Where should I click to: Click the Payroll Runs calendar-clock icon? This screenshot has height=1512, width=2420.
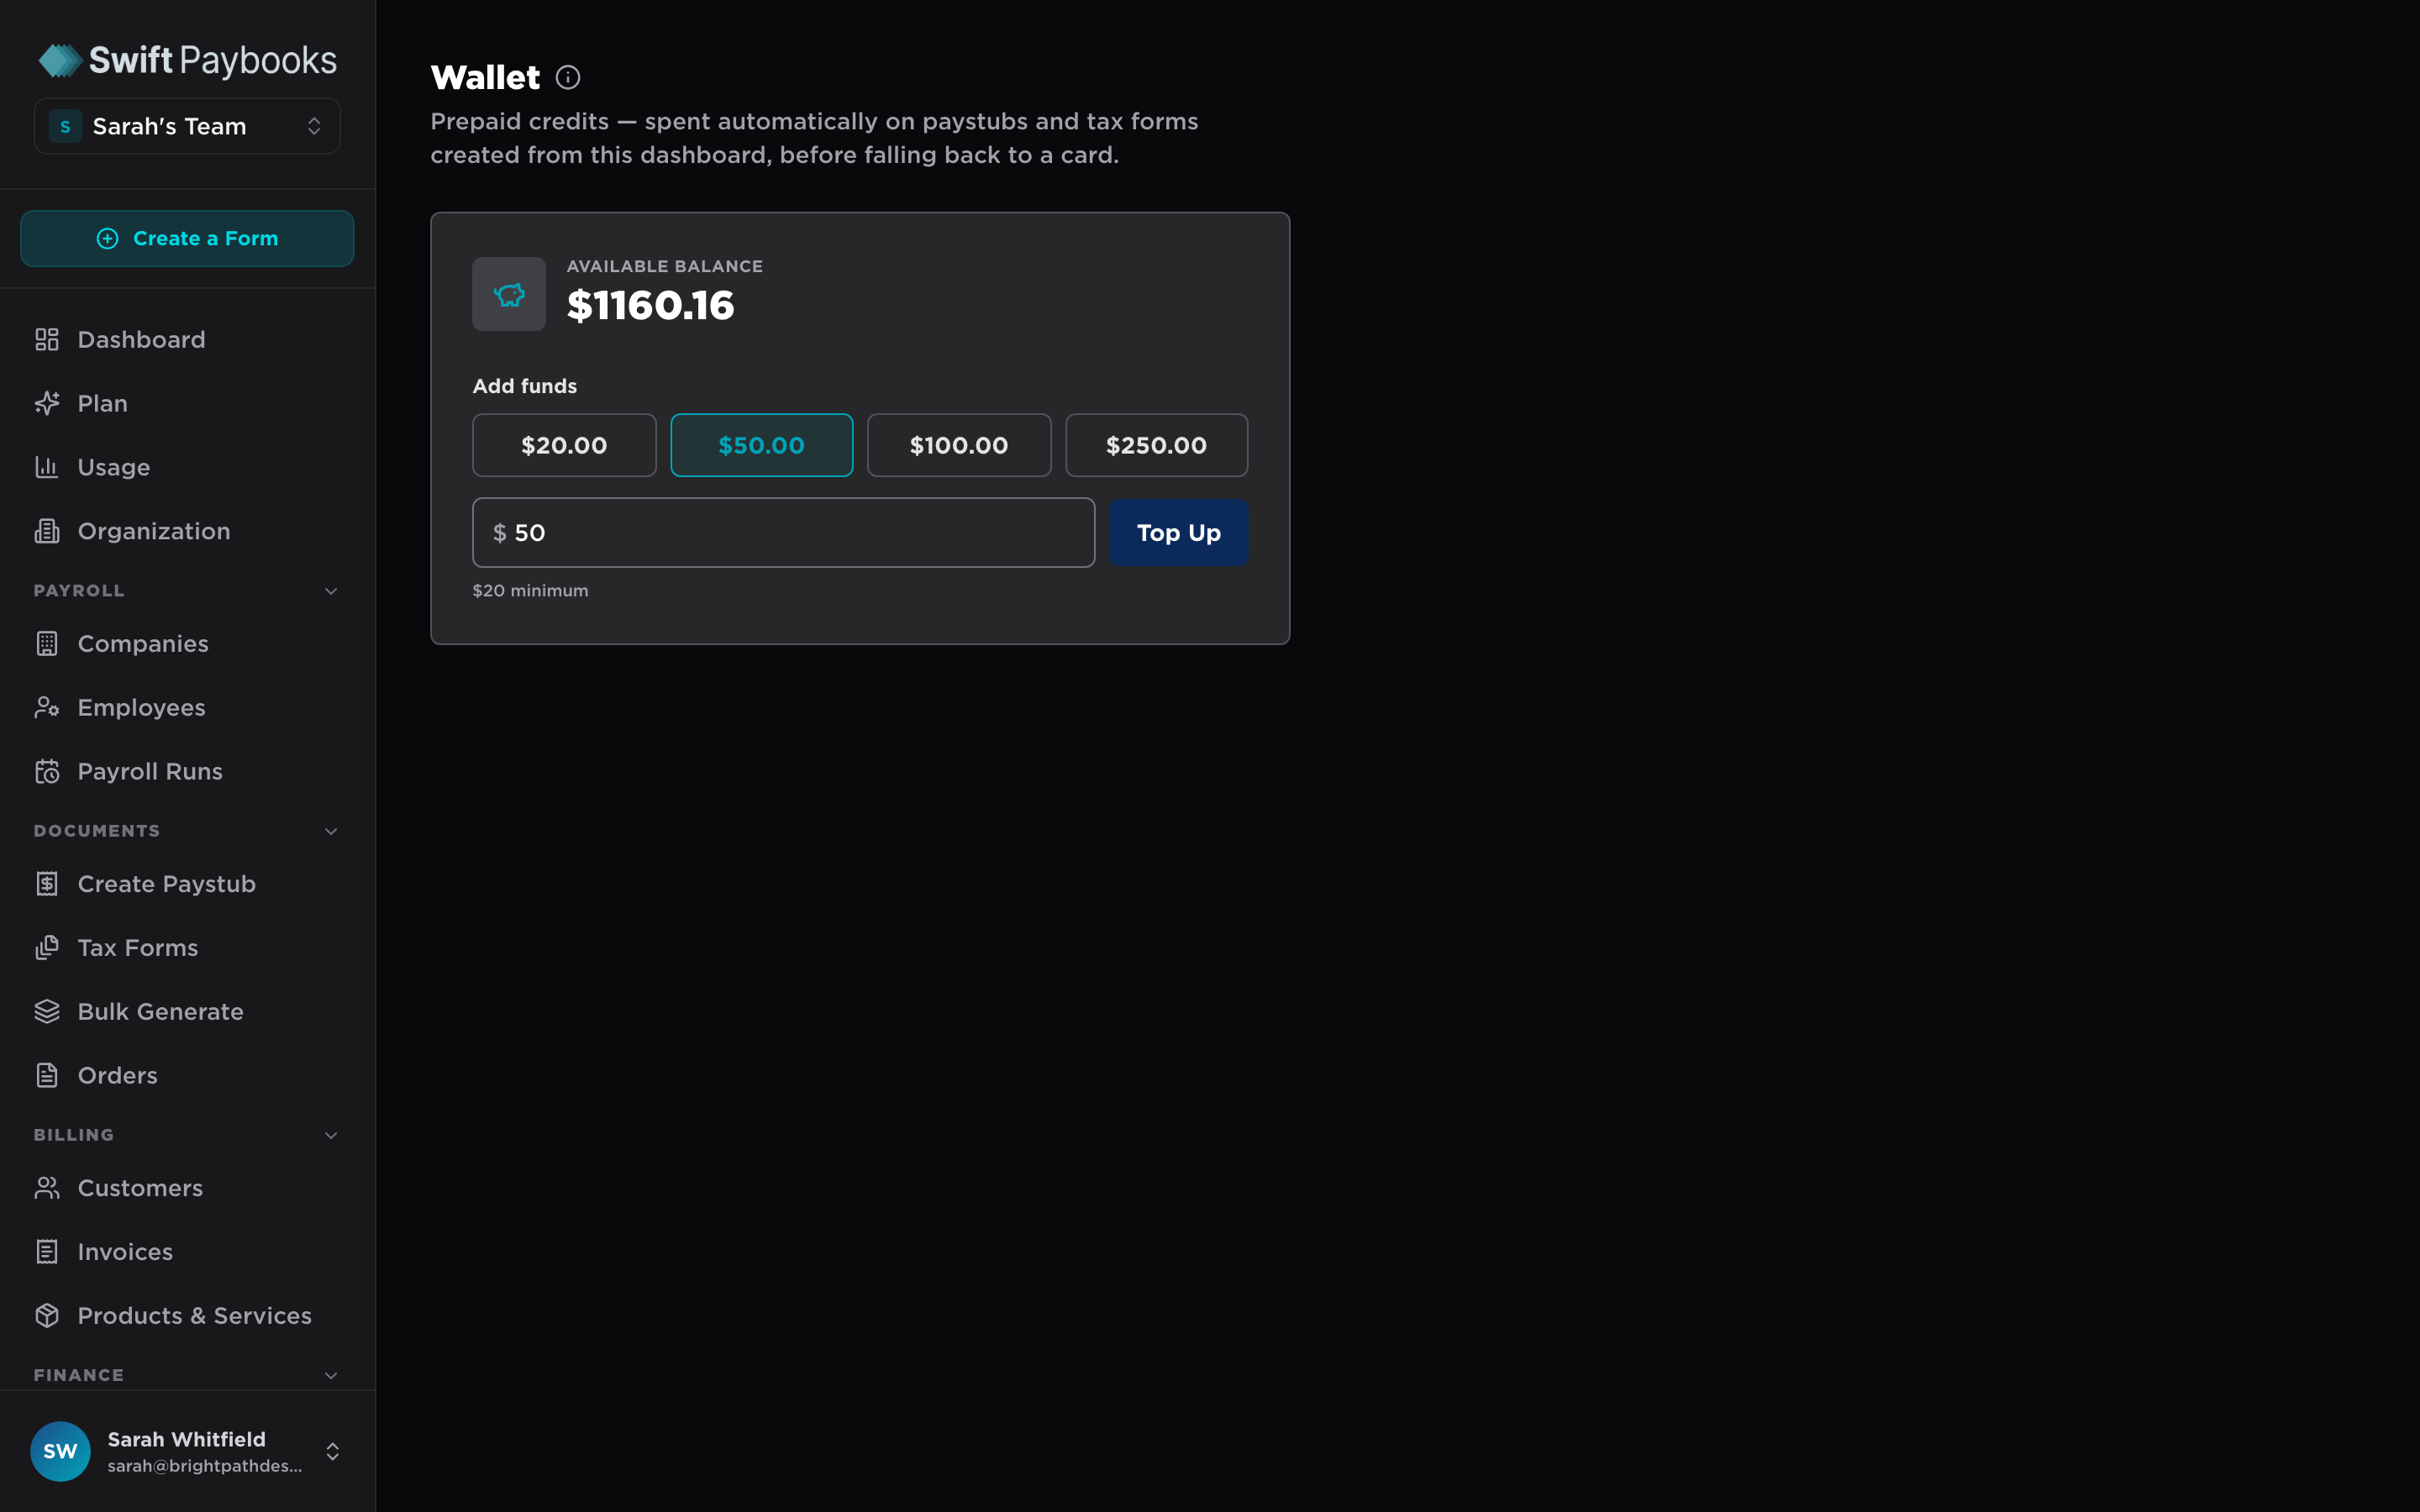click(47, 772)
